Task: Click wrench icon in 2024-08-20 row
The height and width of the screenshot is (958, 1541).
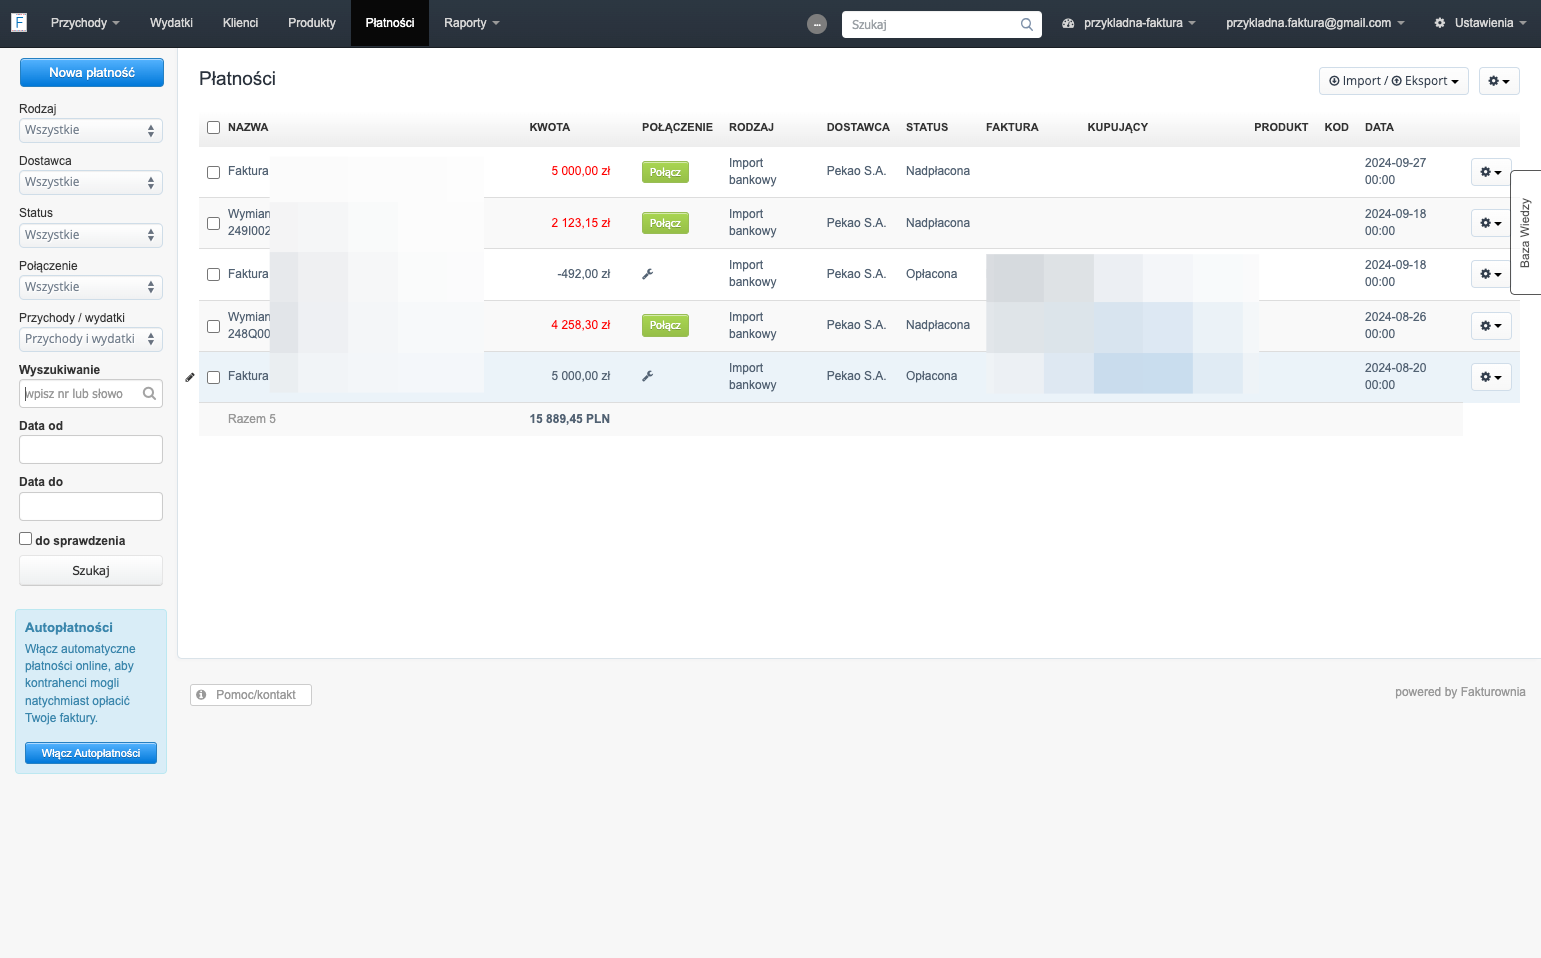Action: click(648, 376)
